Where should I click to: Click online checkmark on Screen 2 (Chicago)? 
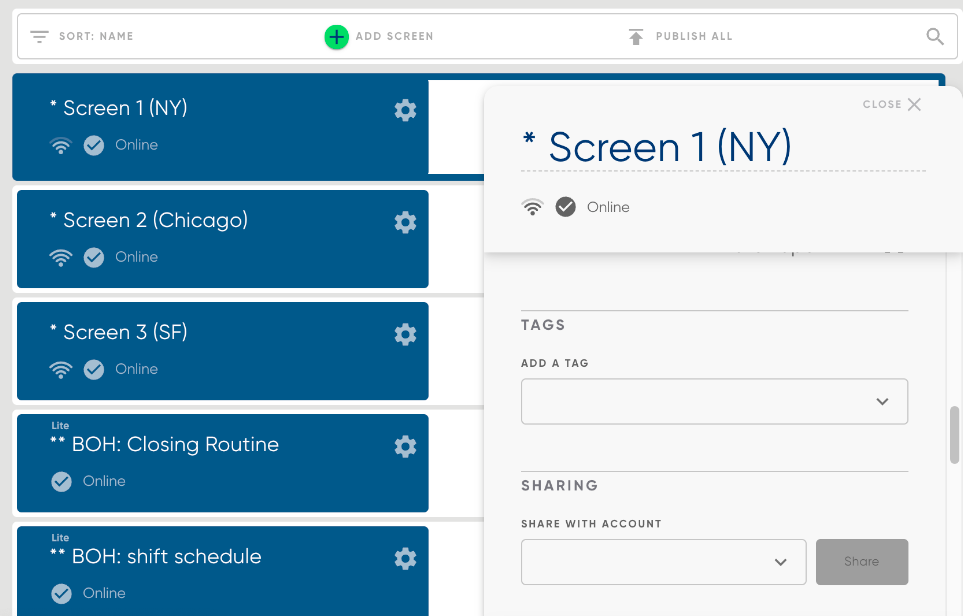pos(94,257)
